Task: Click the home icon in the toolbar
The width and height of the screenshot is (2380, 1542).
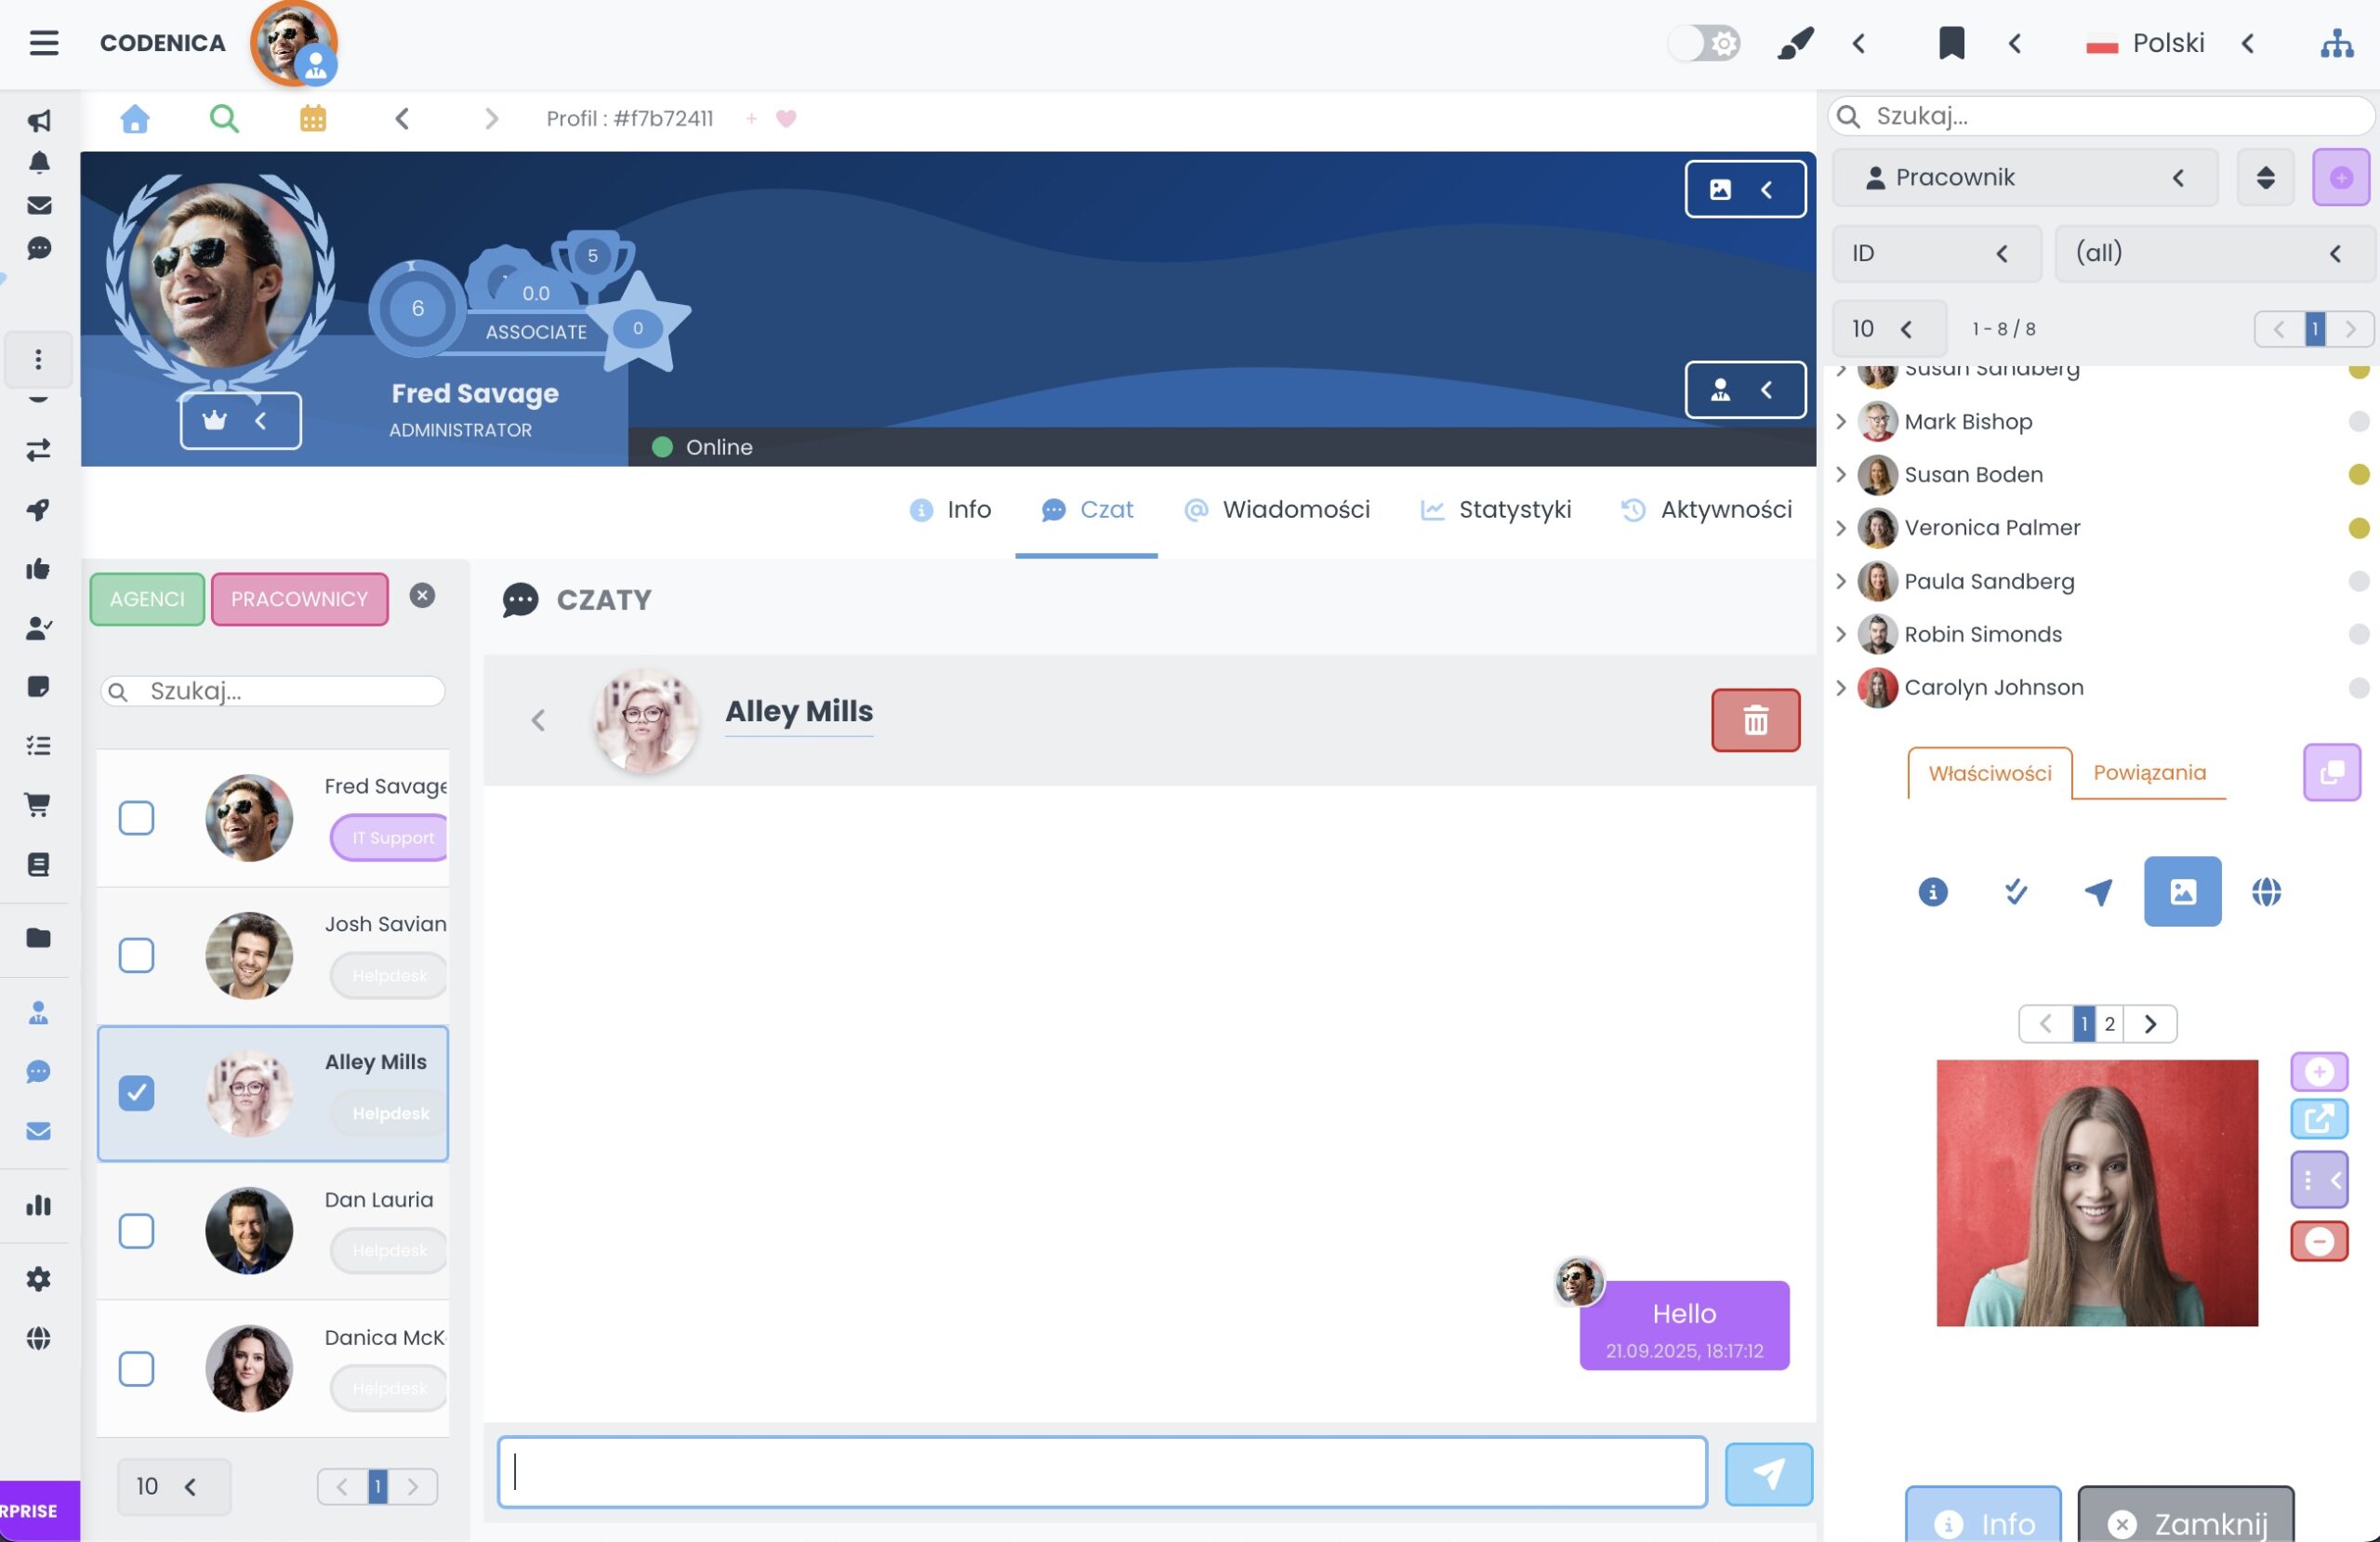Action: [135, 119]
